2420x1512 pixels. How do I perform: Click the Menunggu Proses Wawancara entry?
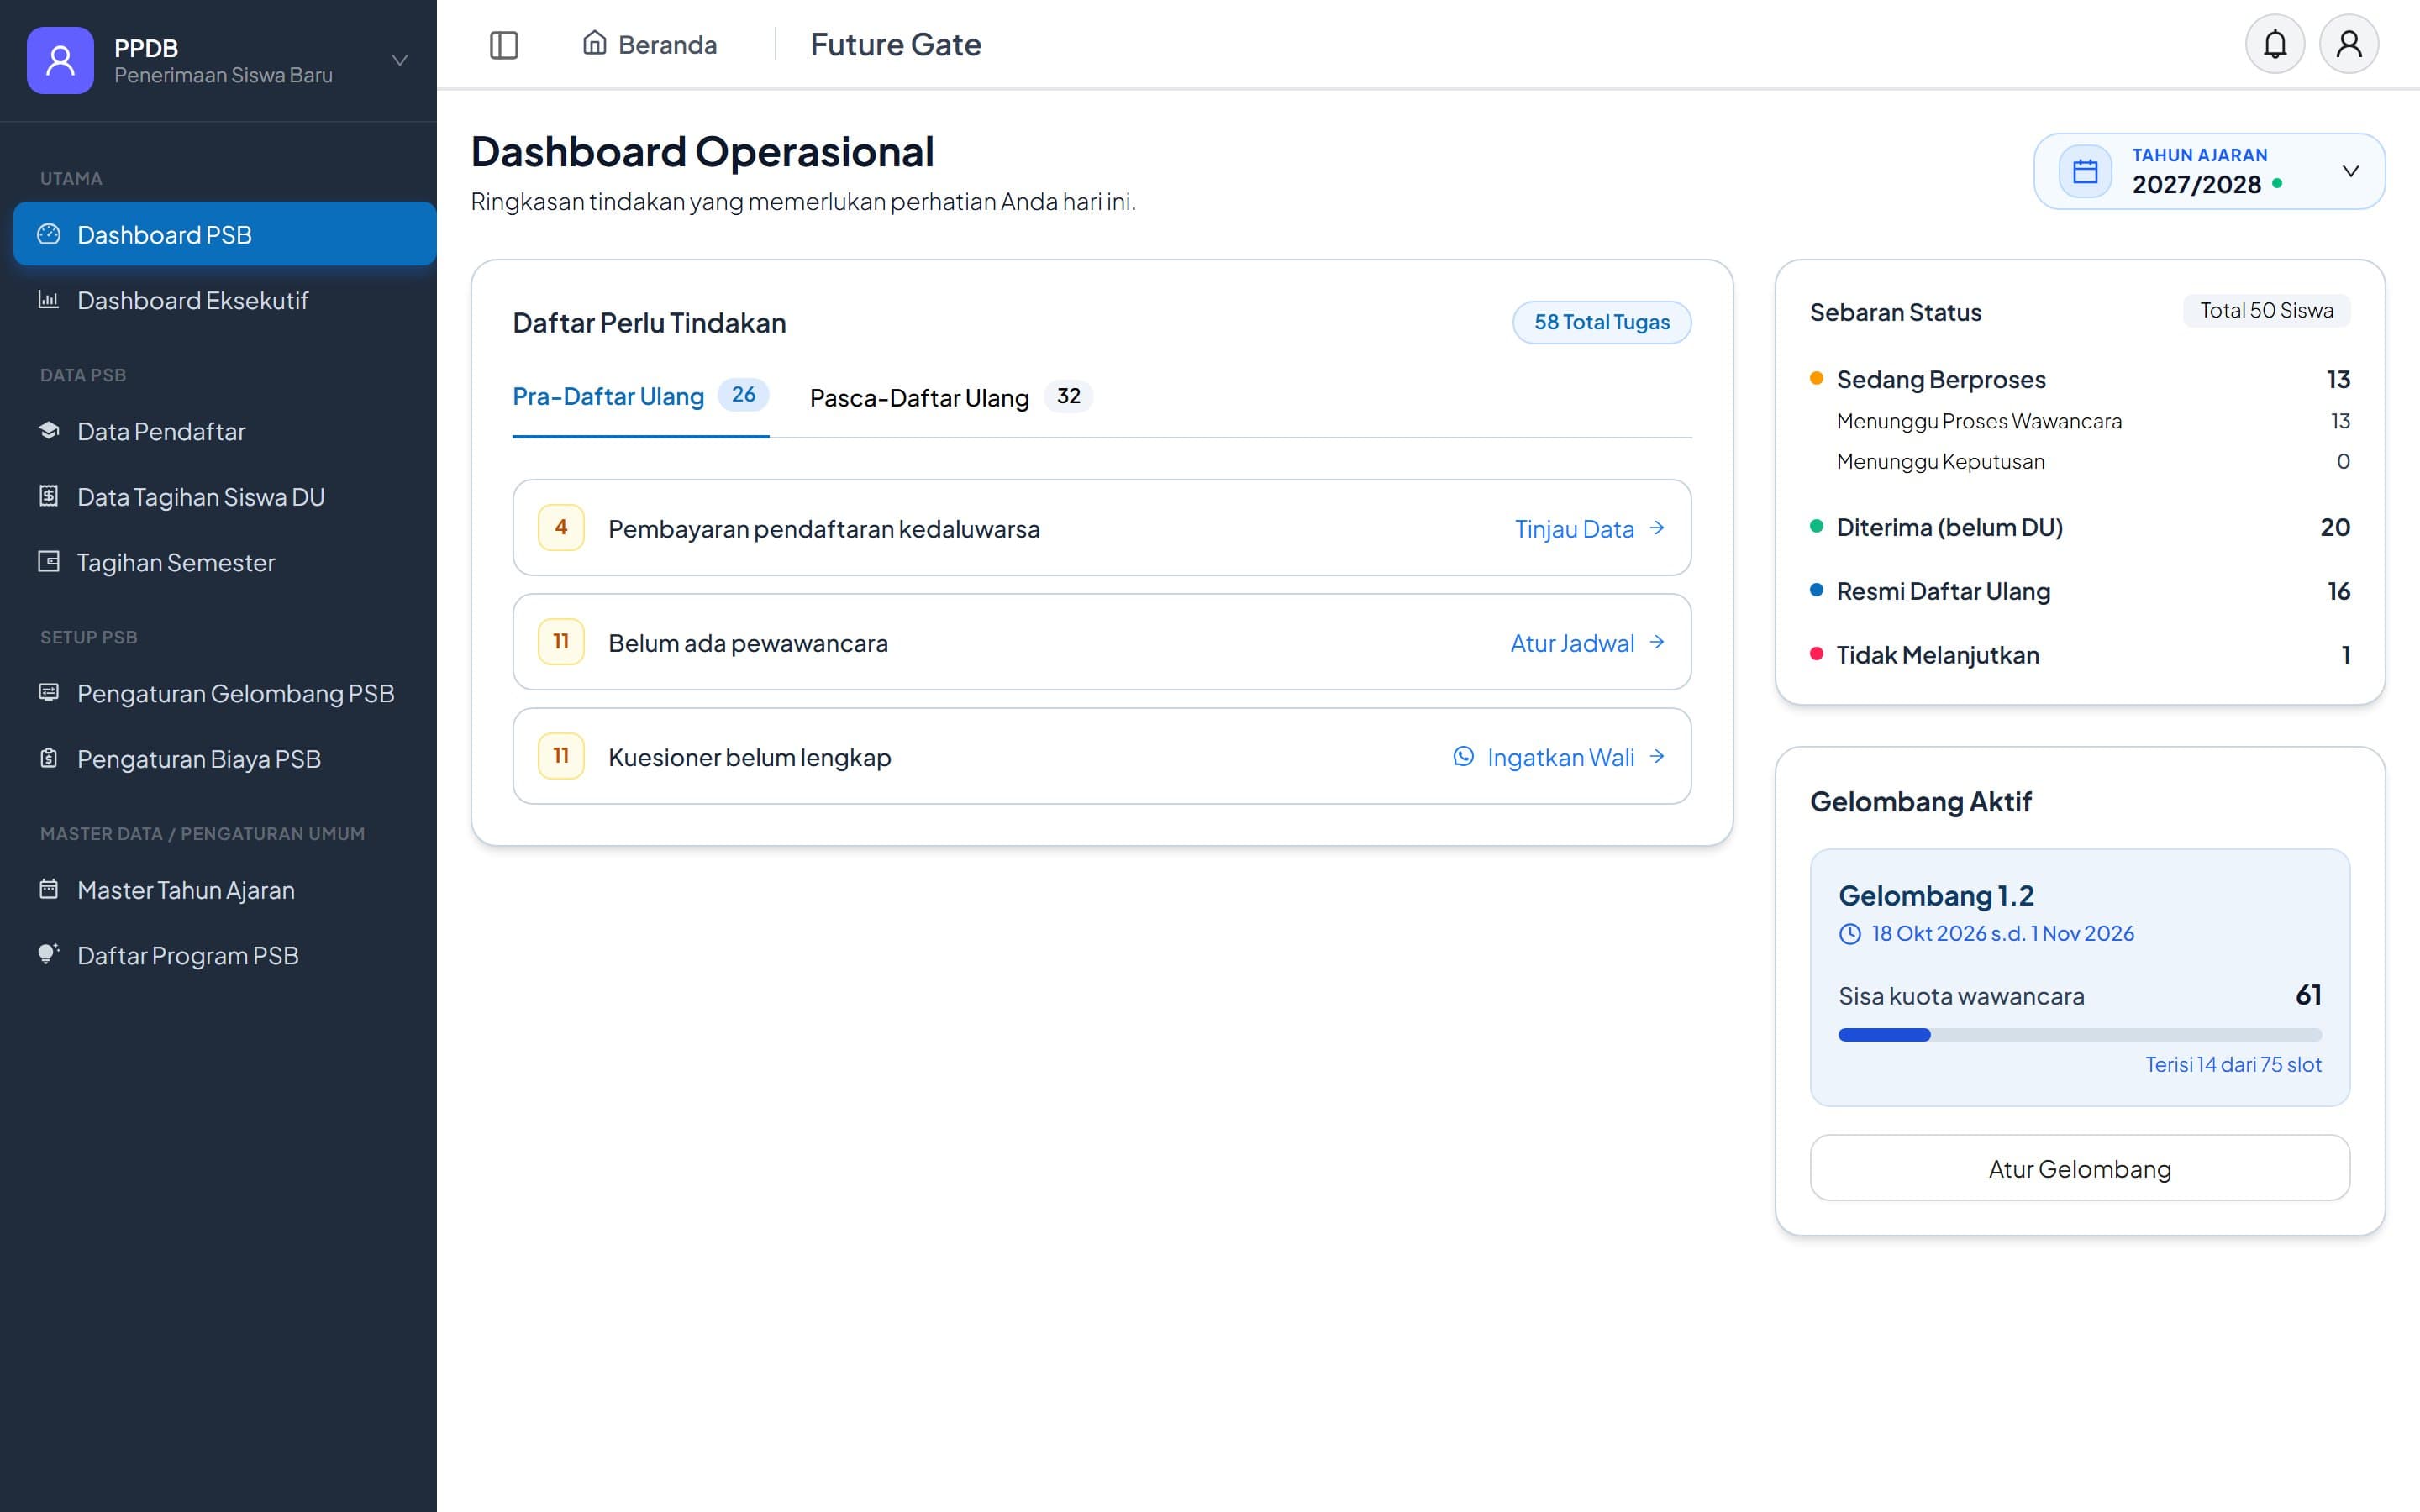[x=2092, y=421]
